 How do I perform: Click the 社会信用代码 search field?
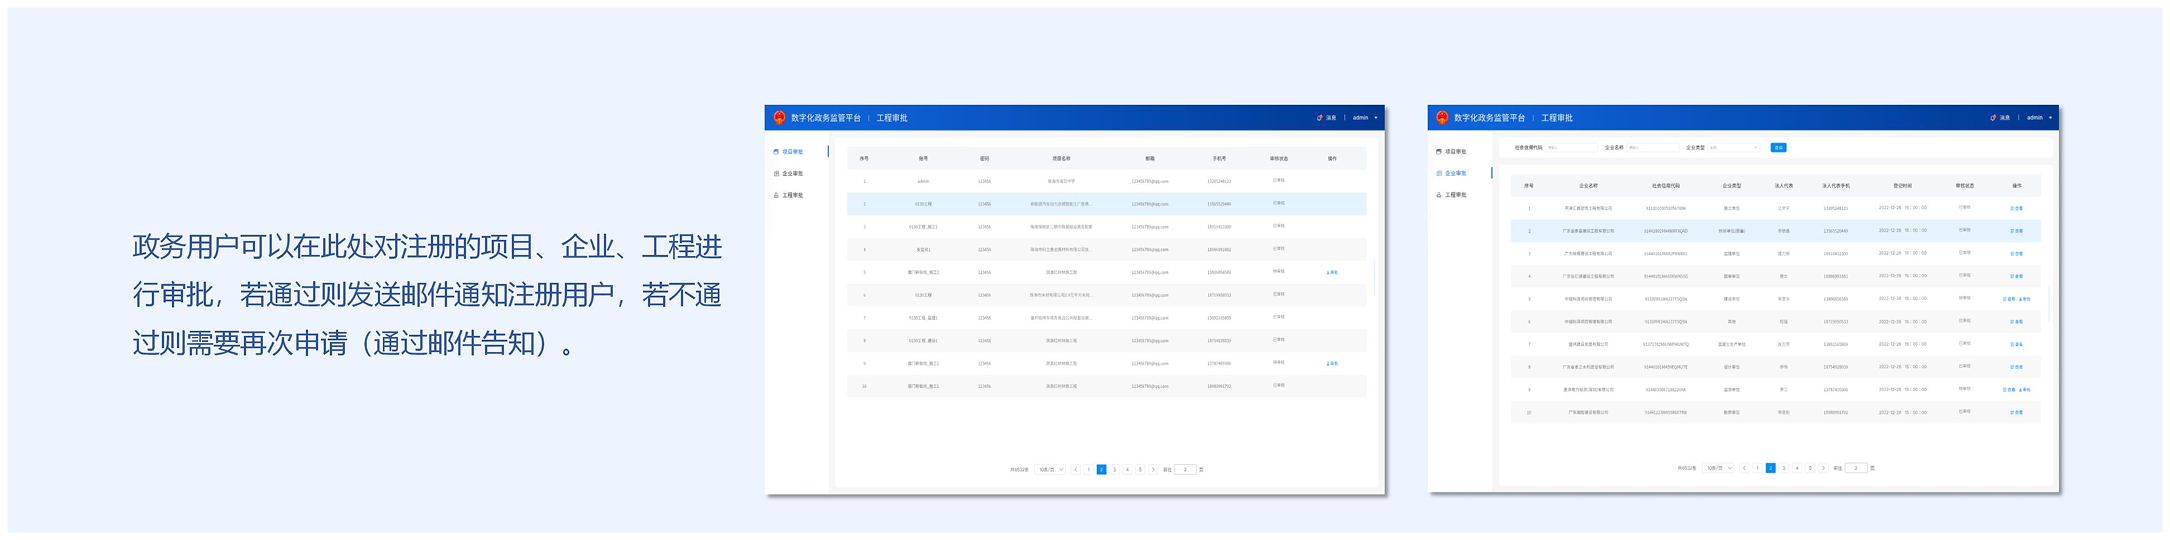tap(1571, 148)
